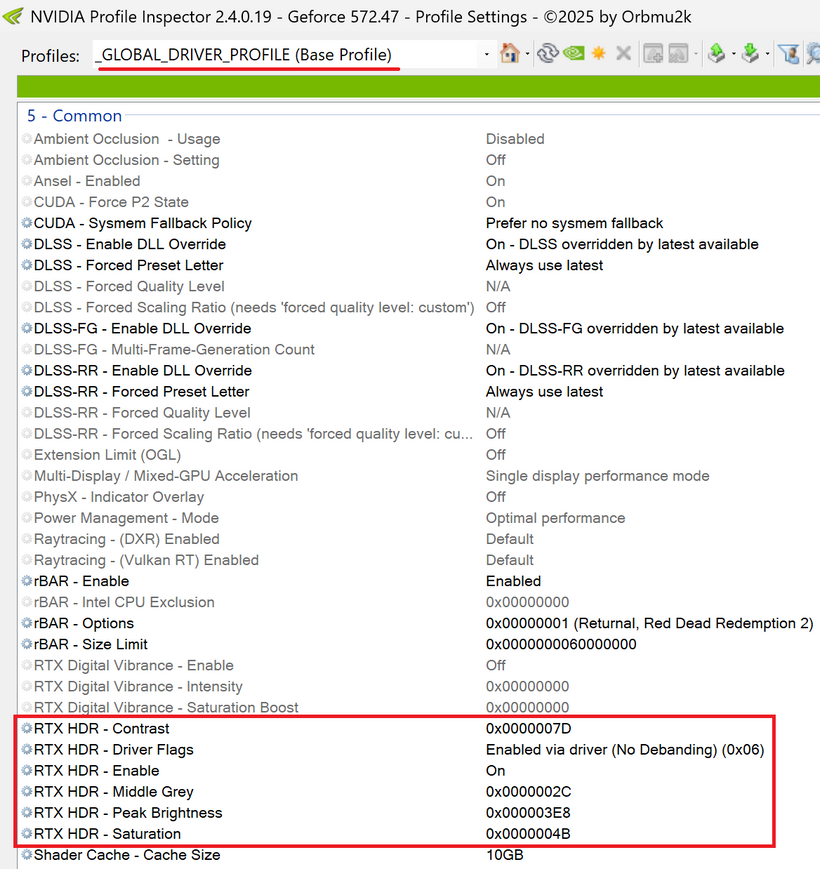Image resolution: width=820 pixels, height=869 pixels.
Task: Click the import profiles icon with down arrow
Action: 750,53
